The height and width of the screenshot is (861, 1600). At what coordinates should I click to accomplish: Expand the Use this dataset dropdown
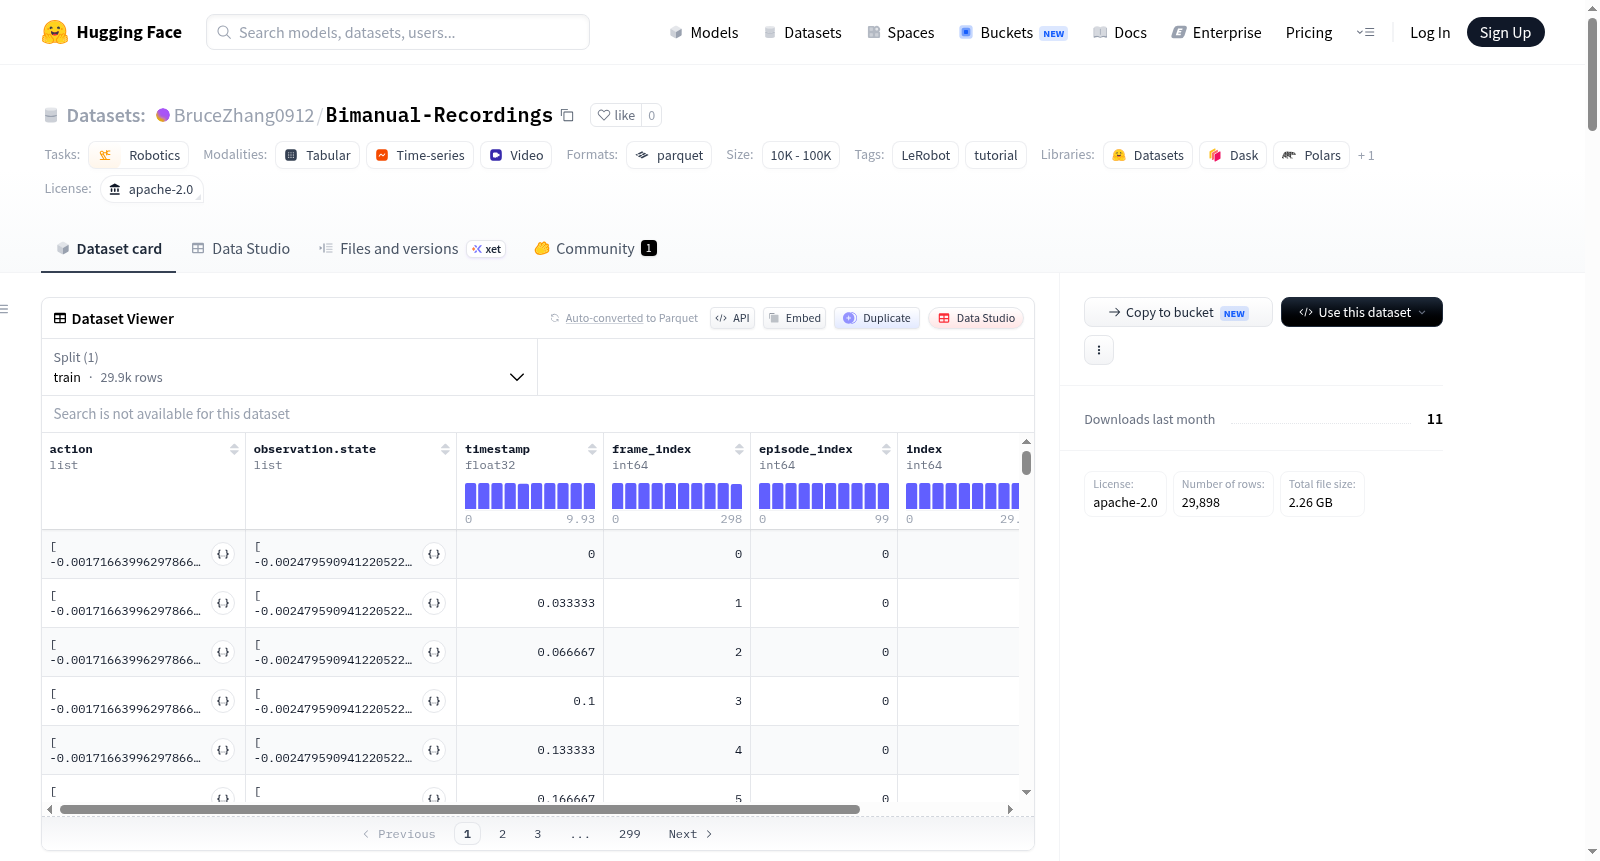tap(1362, 312)
